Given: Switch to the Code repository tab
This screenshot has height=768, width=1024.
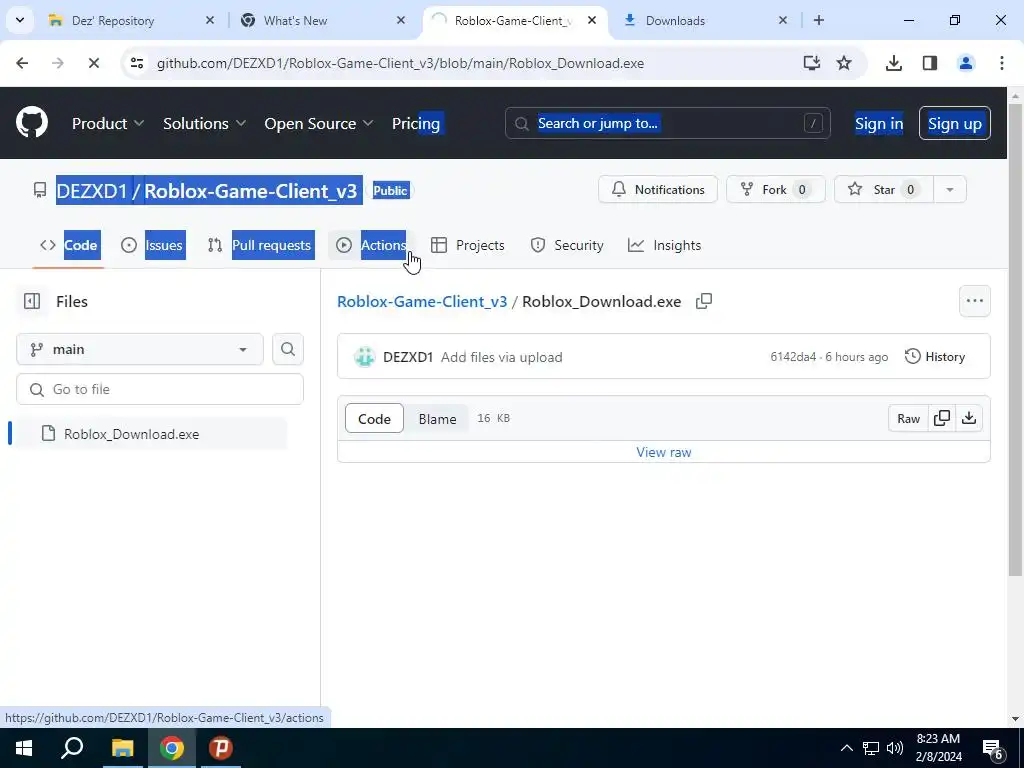Looking at the screenshot, I should pyautogui.click(x=69, y=245).
